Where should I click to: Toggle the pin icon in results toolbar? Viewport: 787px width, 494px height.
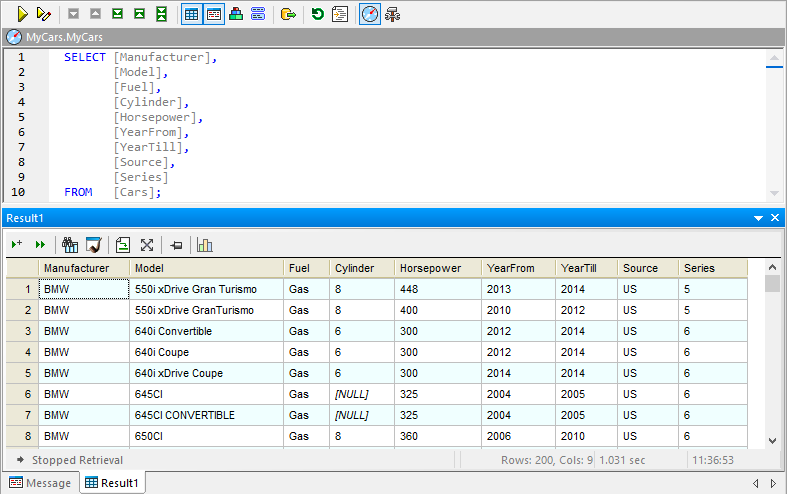(x=176, y=245)
